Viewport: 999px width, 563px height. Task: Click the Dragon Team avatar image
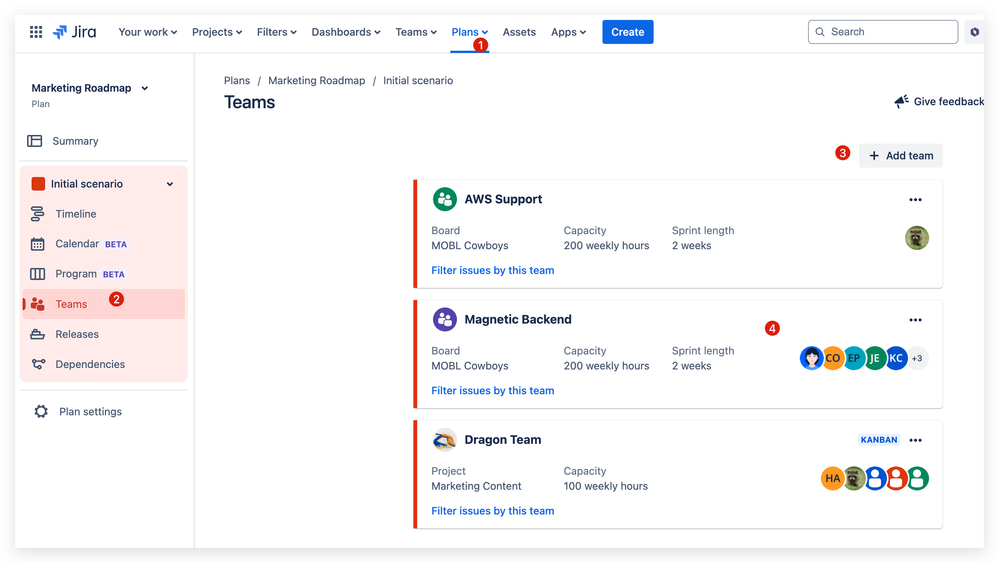(445, 440)
